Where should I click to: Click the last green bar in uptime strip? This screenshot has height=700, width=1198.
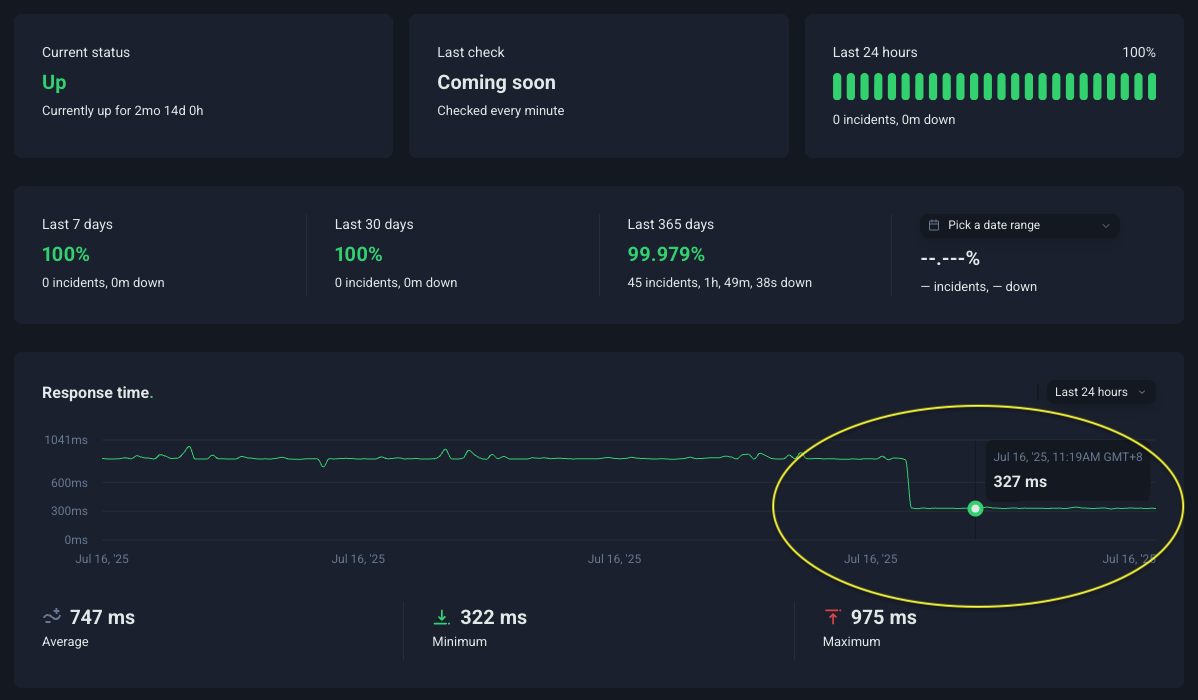point(1152,87)
